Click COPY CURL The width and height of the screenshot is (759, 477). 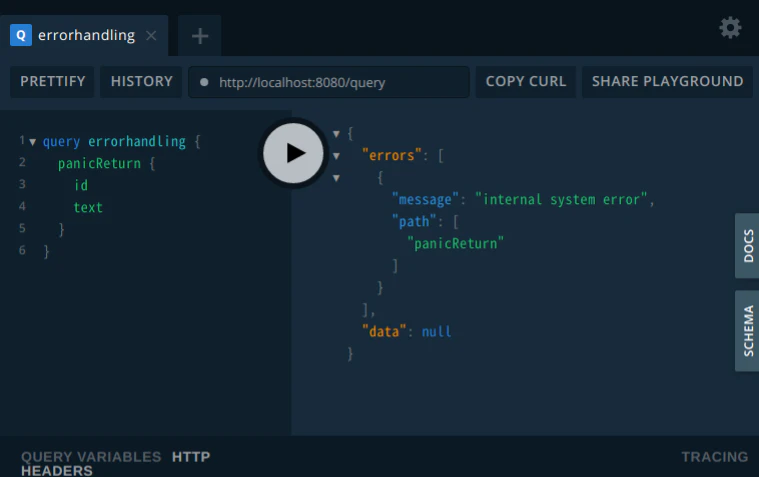[526, 81]
